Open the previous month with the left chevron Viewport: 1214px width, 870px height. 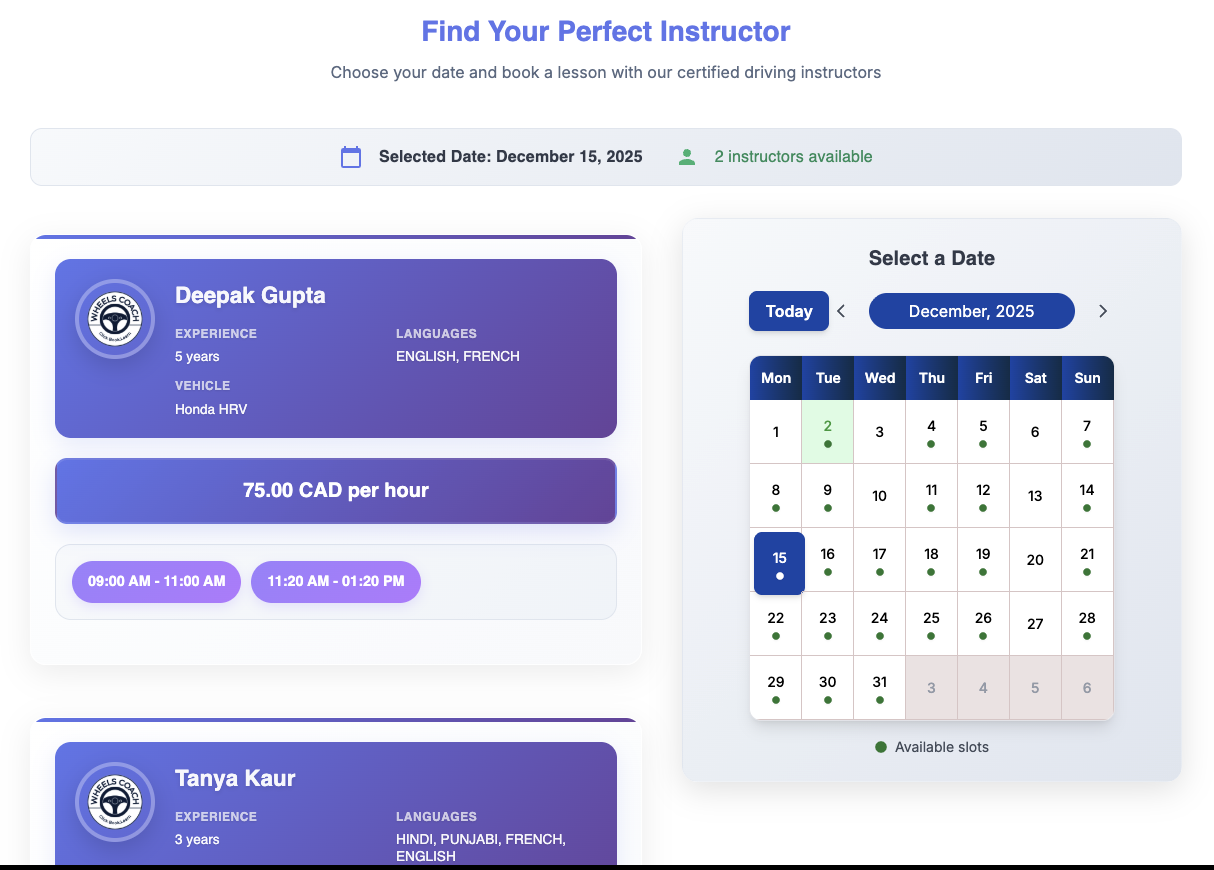[840, 311]
